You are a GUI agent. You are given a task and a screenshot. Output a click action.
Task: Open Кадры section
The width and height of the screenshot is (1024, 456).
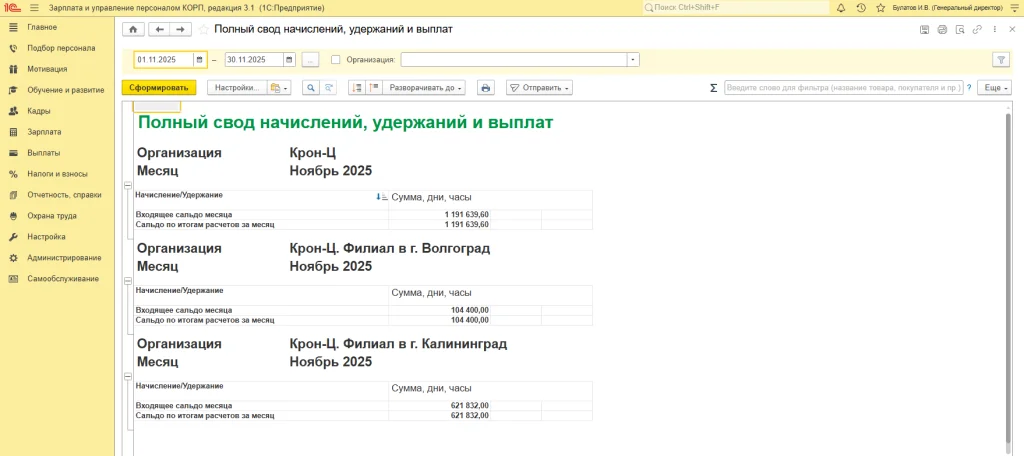click(39, 111)
